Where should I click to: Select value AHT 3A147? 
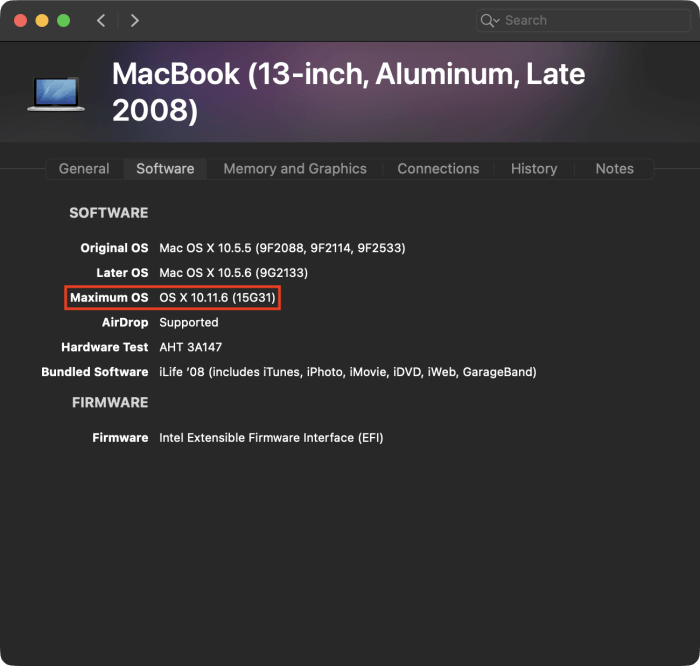(191, 347)
